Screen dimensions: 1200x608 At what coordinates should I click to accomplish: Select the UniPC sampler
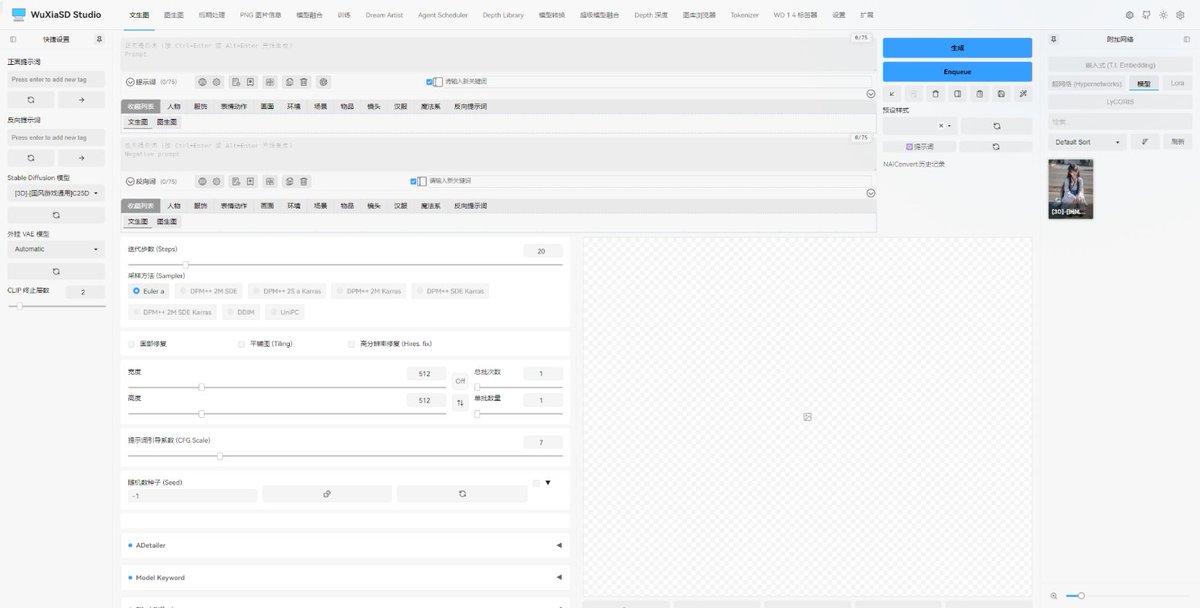click(284, 312)
